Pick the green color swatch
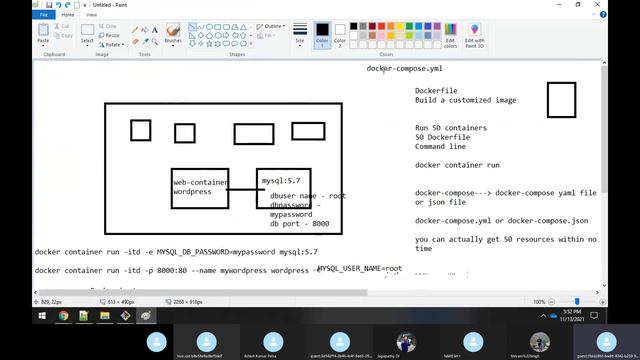 coord(409,26)
